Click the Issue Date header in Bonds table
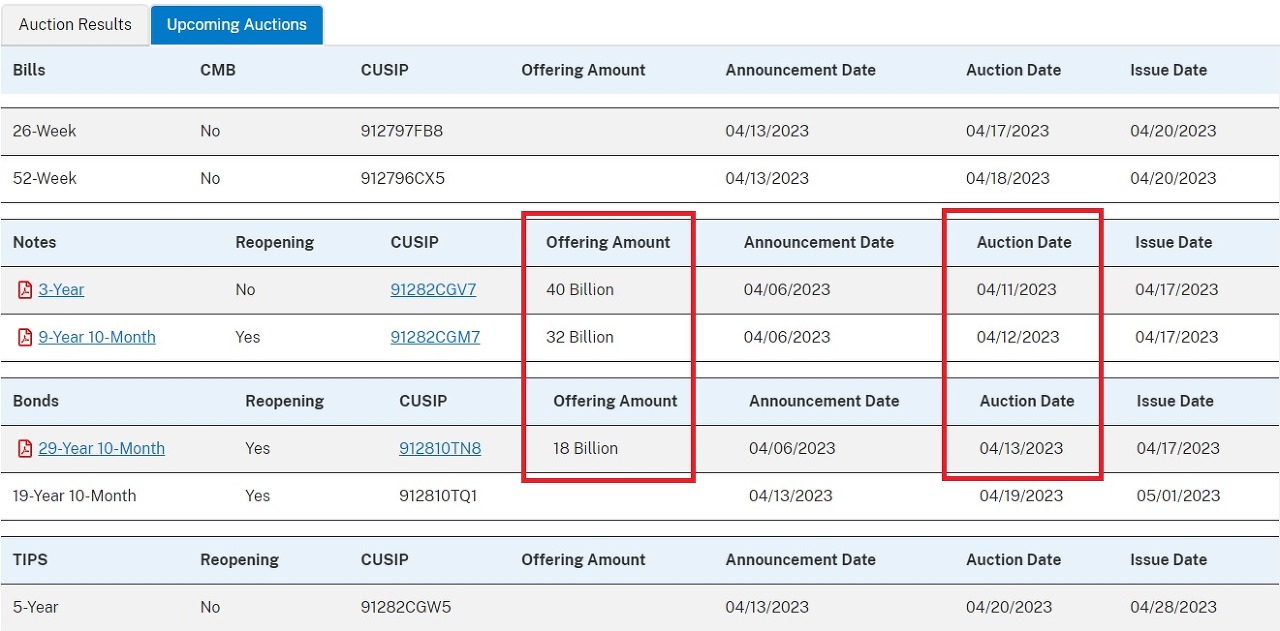 (1175, 401)
